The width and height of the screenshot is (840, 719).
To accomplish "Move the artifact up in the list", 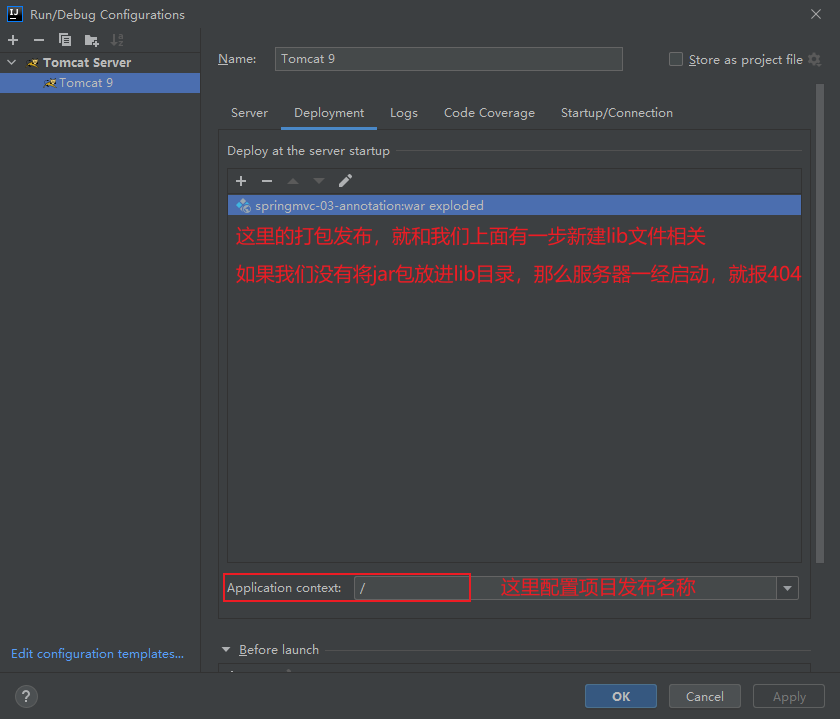I will click(293, 181).
